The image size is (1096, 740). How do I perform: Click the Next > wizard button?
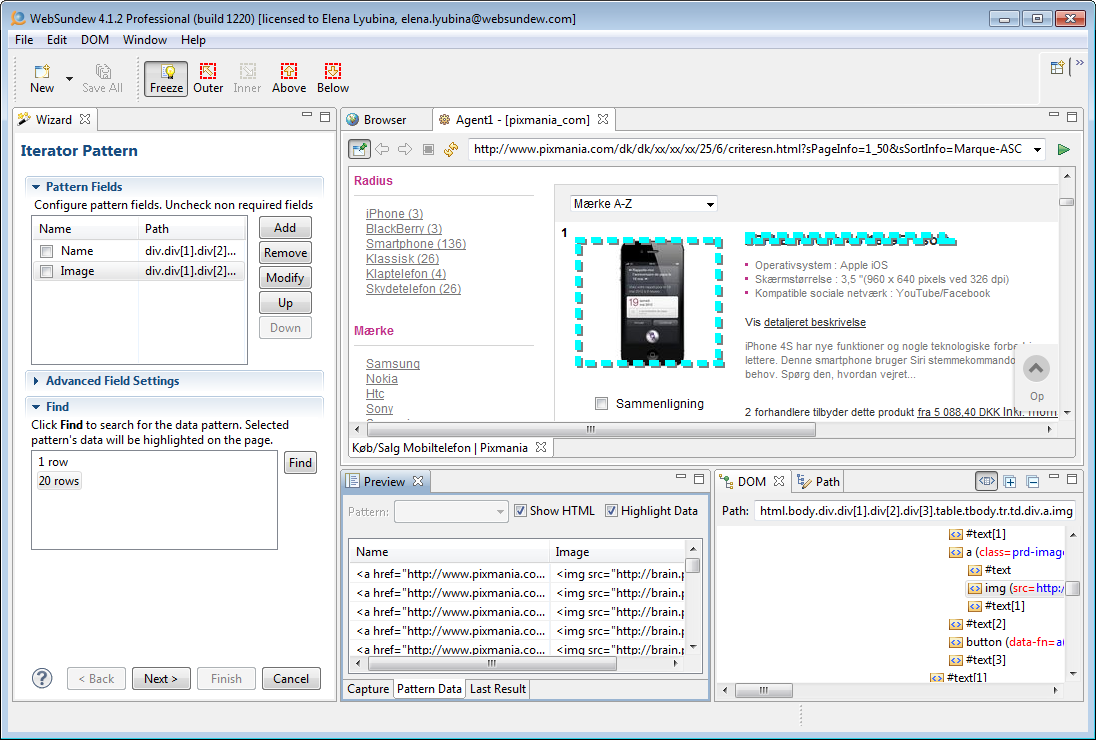click(161, 679)
